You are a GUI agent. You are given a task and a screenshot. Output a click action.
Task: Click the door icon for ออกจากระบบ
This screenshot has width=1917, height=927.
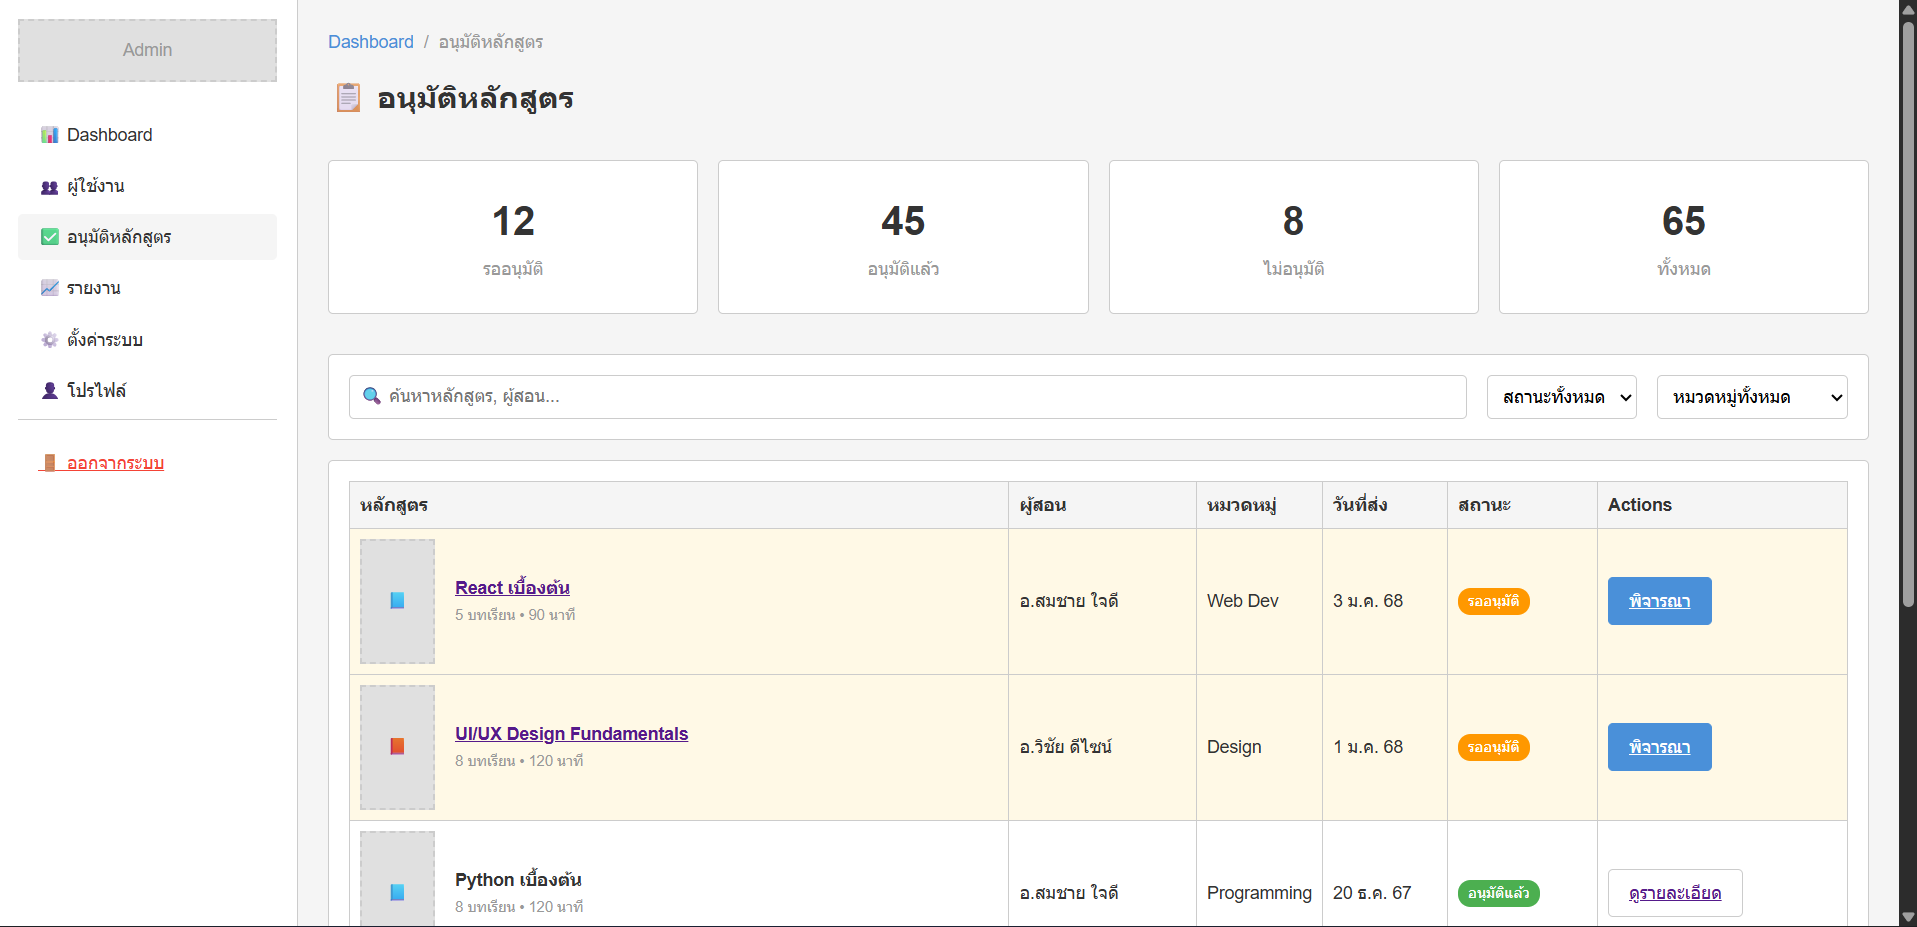tap(49, 463)
